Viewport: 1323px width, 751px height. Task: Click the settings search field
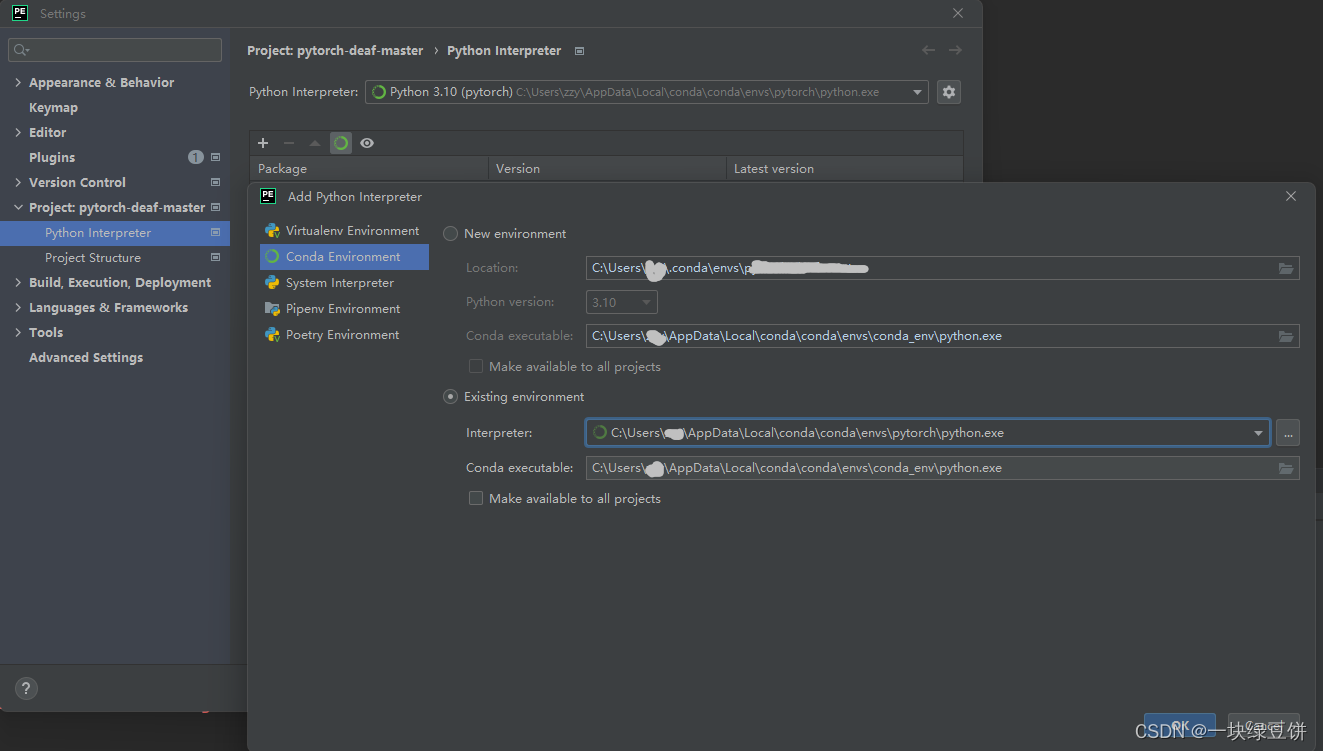(x=115, y=50)
